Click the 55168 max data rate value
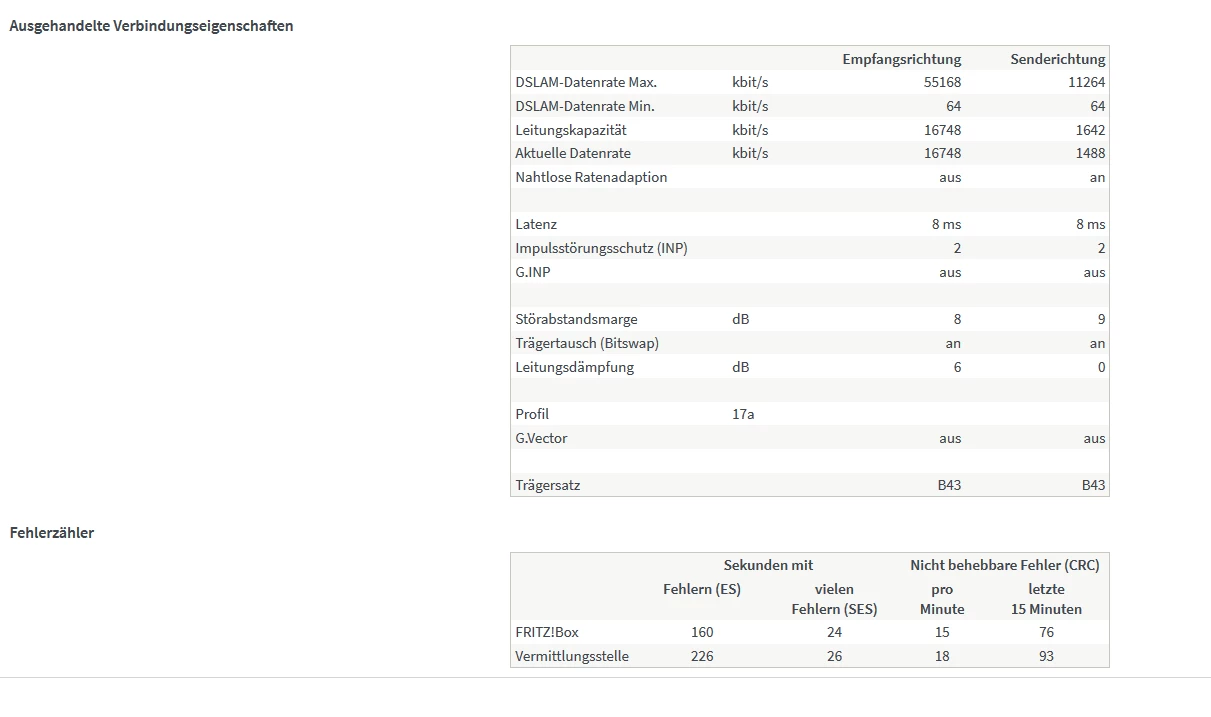 click(942, 83)
